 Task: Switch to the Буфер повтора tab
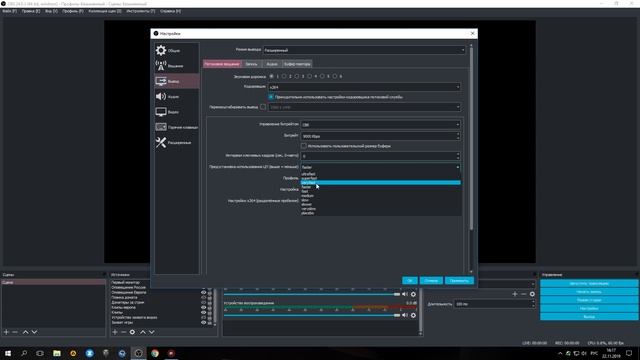297,64
